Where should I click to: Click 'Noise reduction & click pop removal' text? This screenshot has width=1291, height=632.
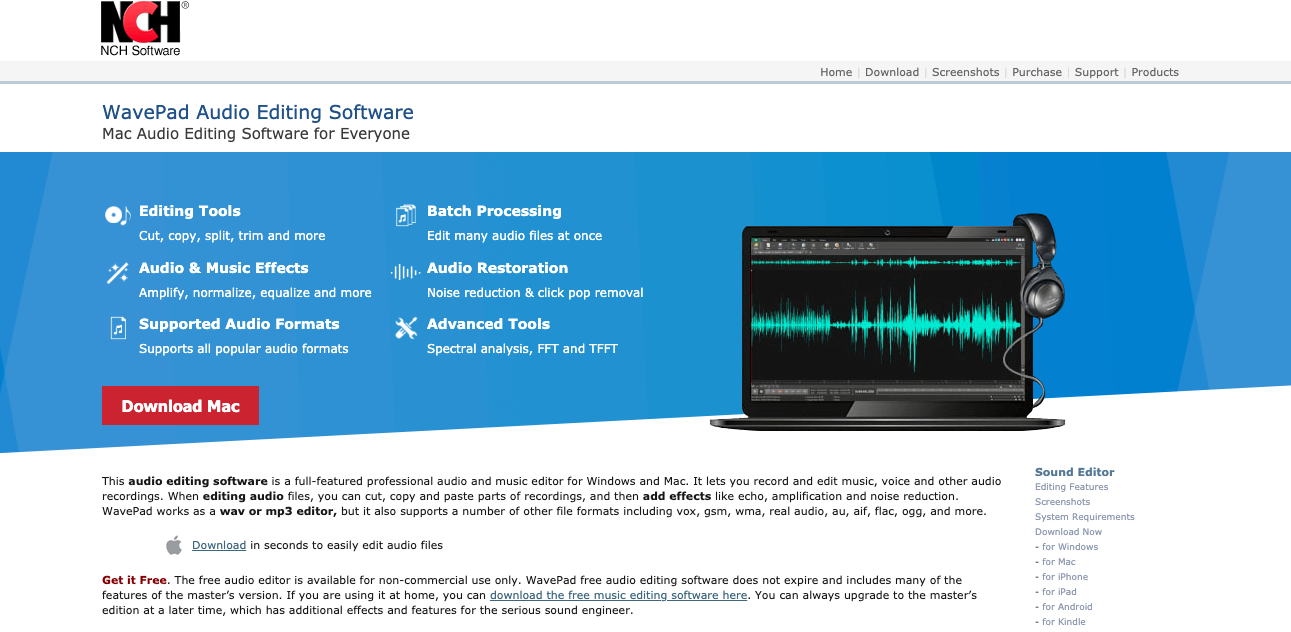click(x=535, y=293)
